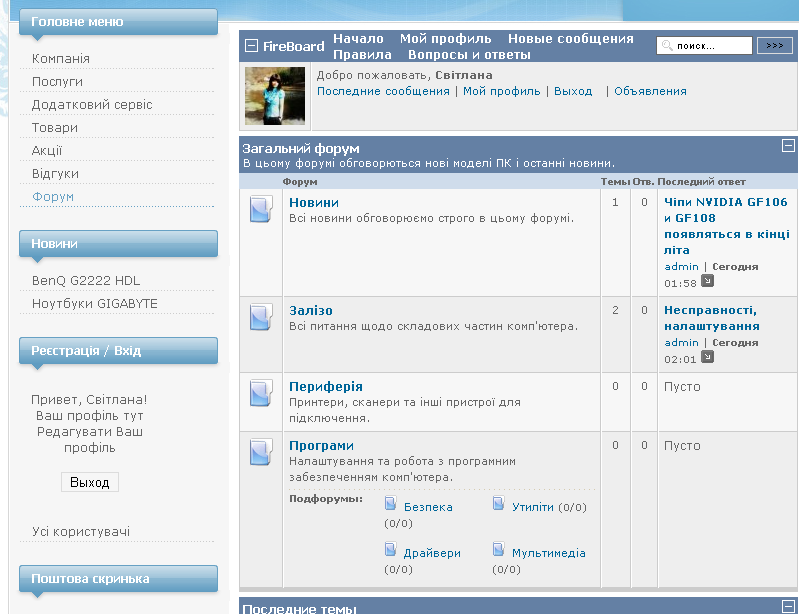Image resolution: width=799 pixels, height=614 pixels.
Task: Collapse the FireBoard header panel
Action: 251,46
